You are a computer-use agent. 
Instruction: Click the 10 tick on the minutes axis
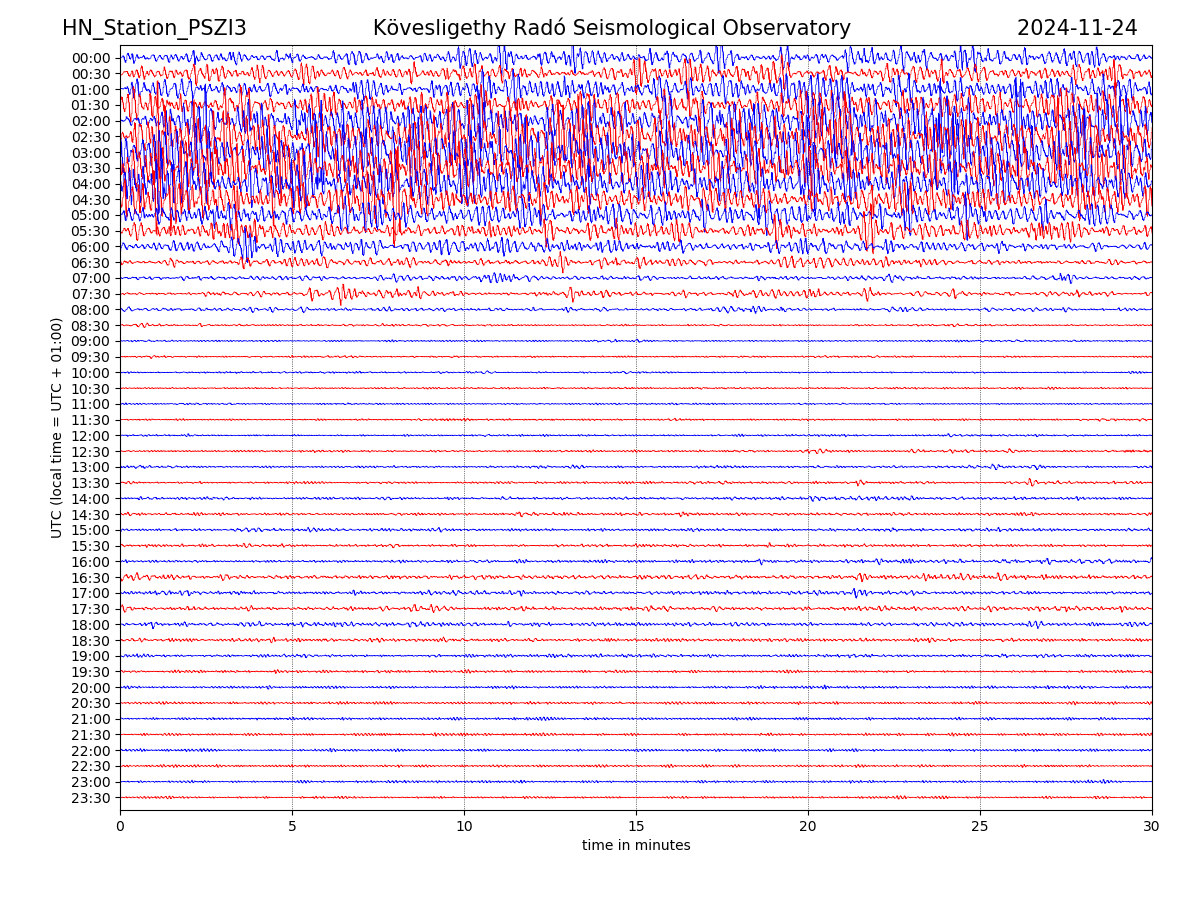[x=464, y=827]
